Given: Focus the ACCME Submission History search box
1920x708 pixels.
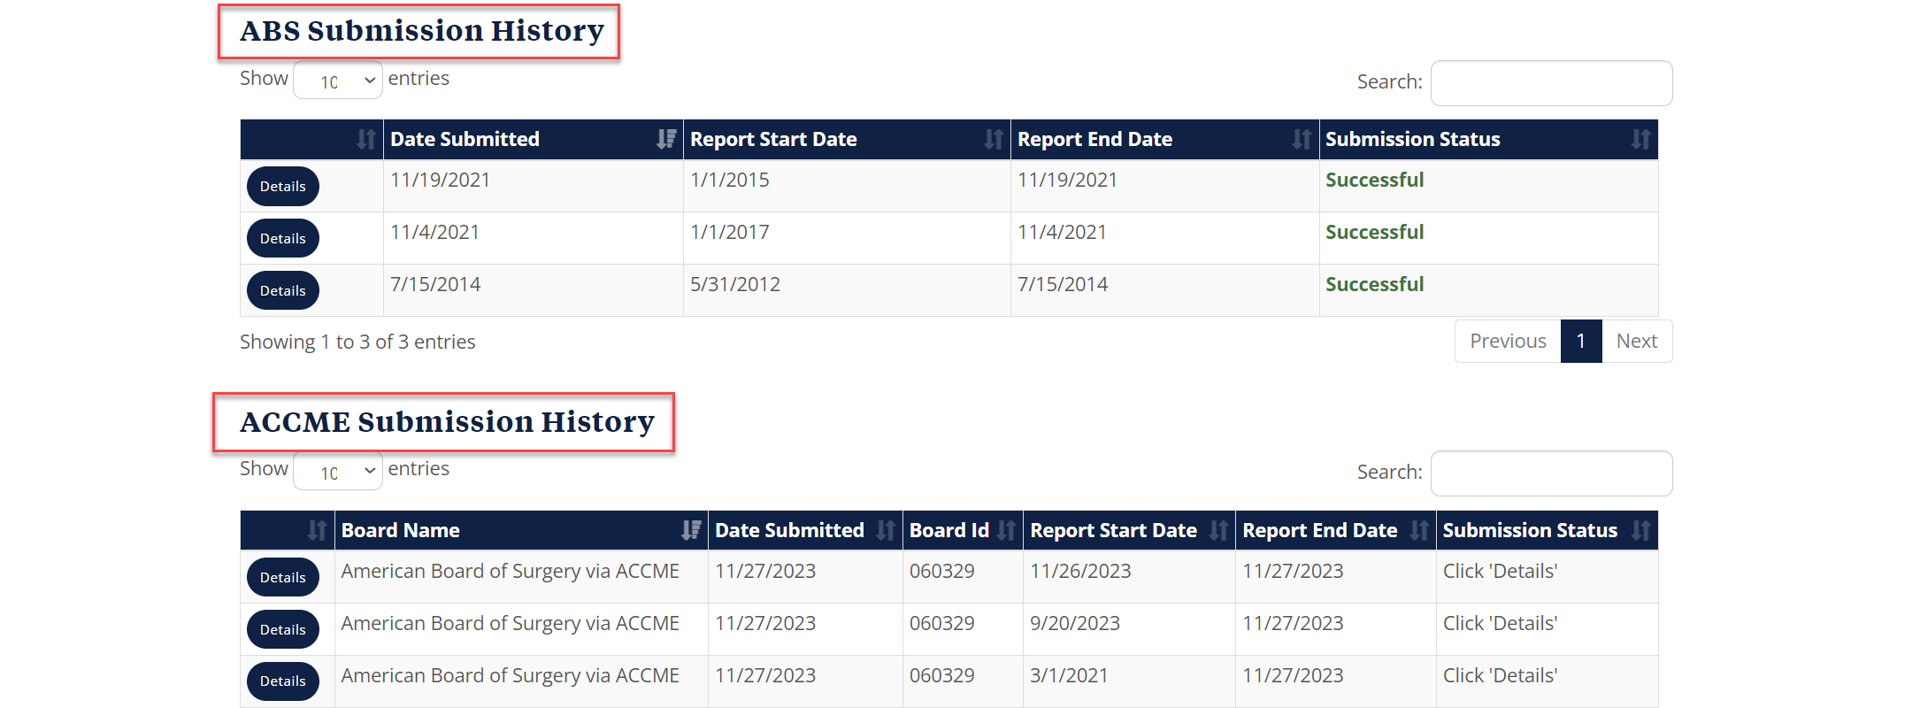Looking at the screenshot, I should click(1551, 473).
